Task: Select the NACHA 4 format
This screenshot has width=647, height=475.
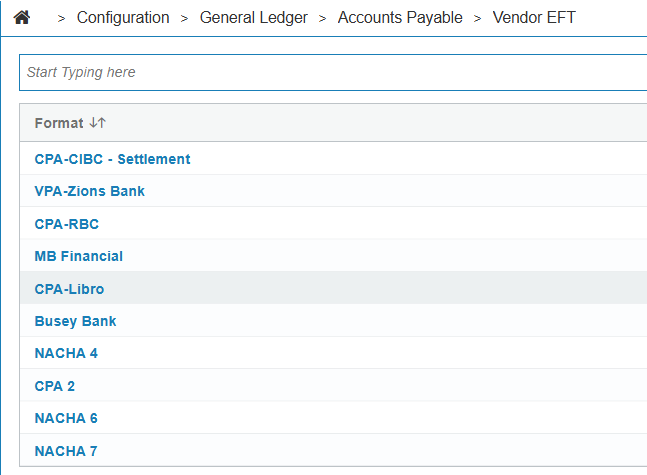Action: pos(66,353)
